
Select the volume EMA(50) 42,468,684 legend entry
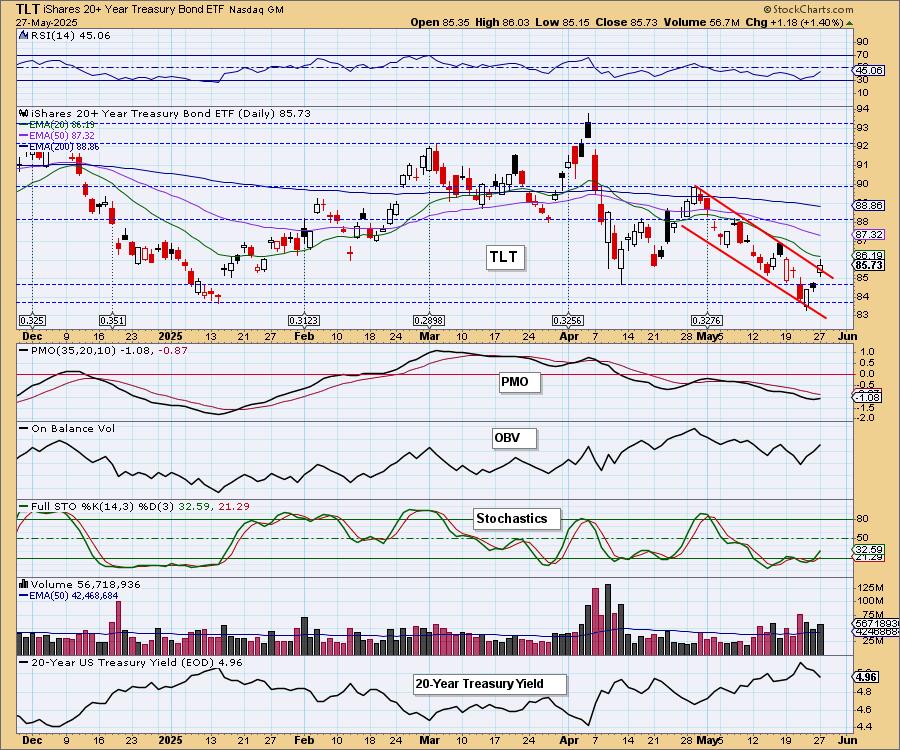69,596
